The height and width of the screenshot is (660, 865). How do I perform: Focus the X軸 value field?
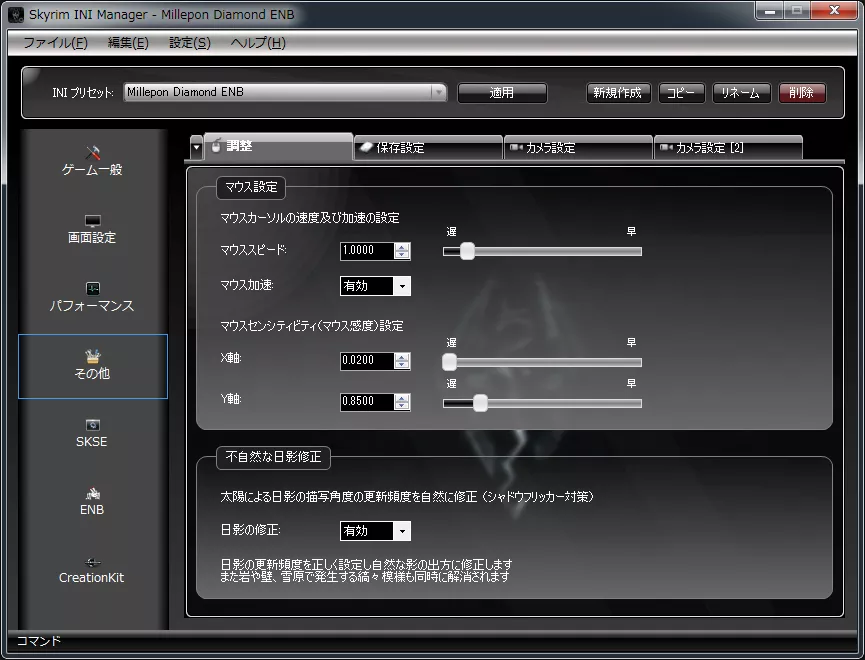(x=367, y=361)
